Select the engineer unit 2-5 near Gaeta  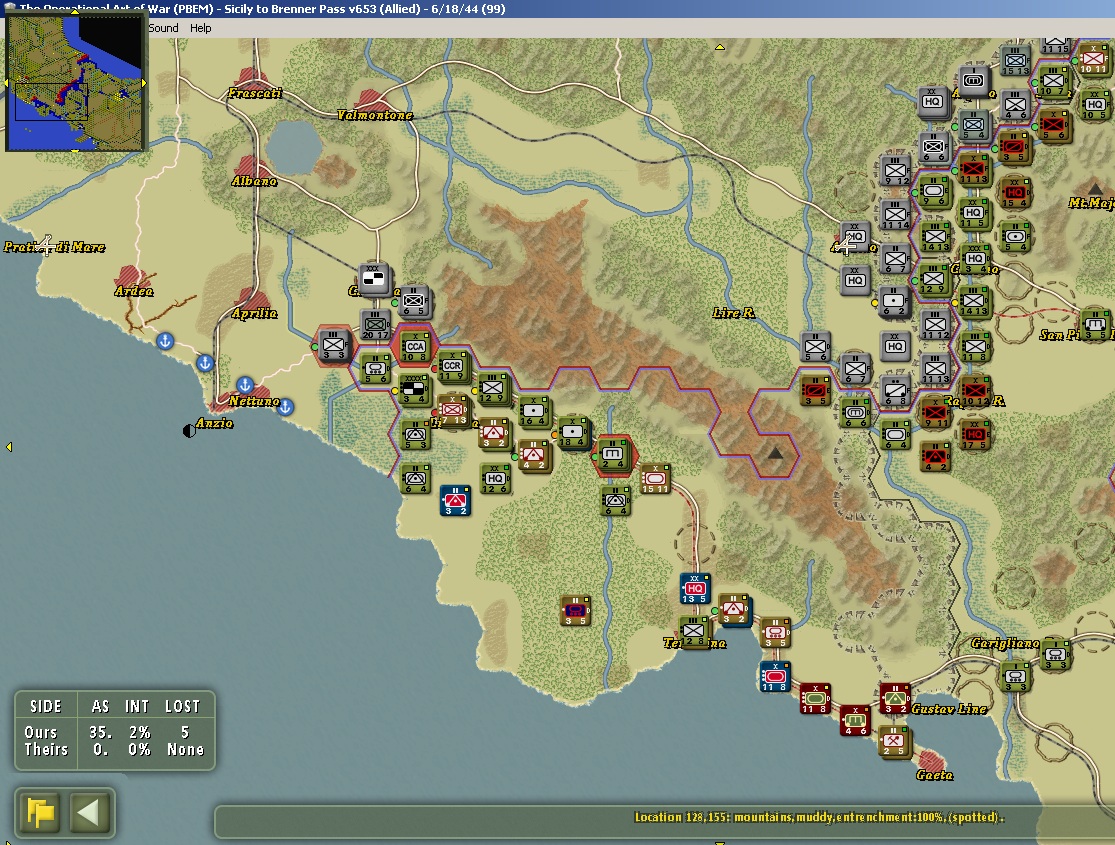coord(894,741)
